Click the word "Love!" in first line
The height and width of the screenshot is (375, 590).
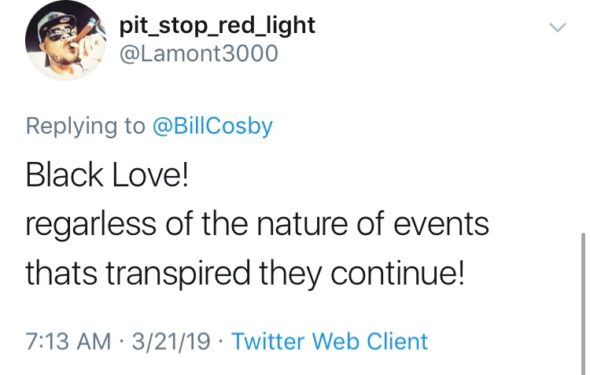150,176
